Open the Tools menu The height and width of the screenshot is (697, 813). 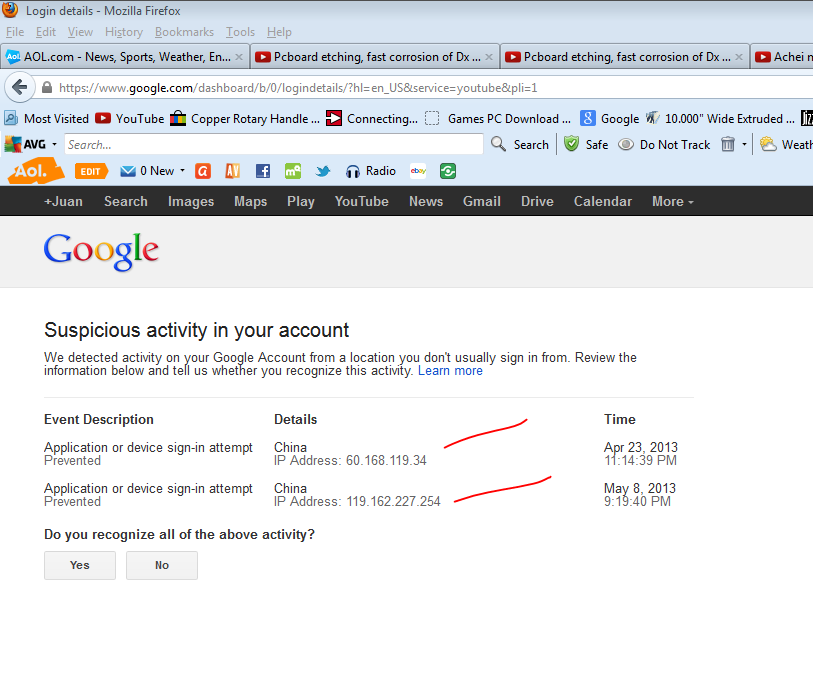pyautogui.click(x=240, y=32)
